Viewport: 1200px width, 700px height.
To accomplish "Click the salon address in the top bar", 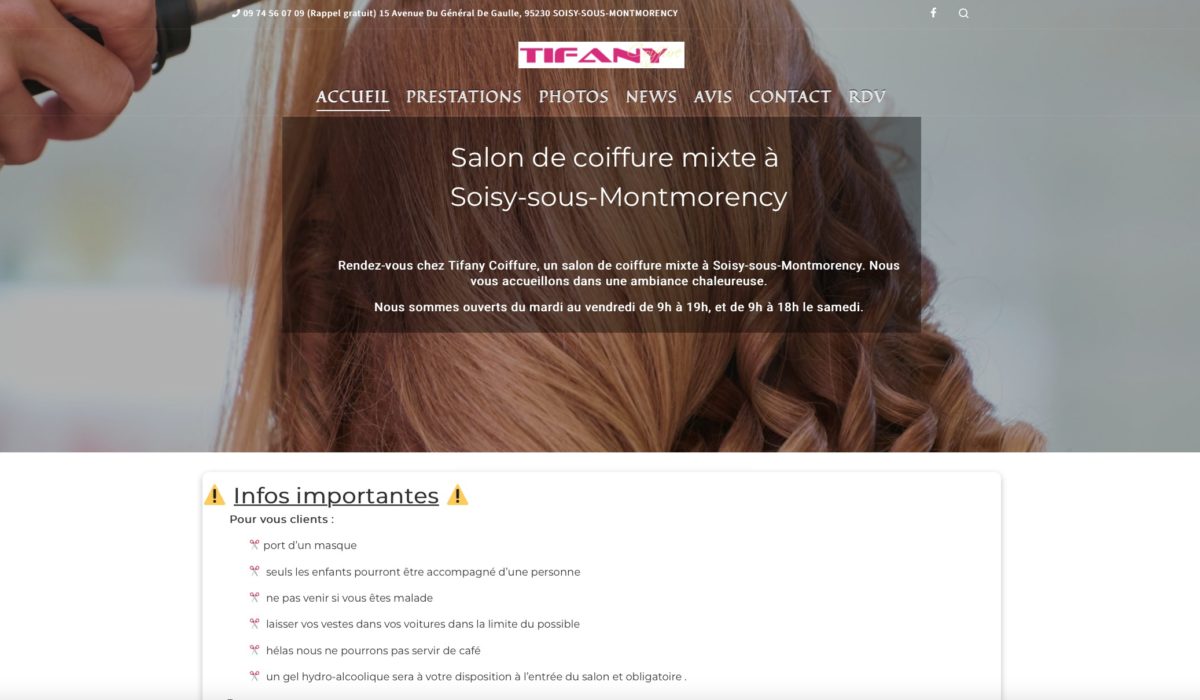I will coord(528,14).
